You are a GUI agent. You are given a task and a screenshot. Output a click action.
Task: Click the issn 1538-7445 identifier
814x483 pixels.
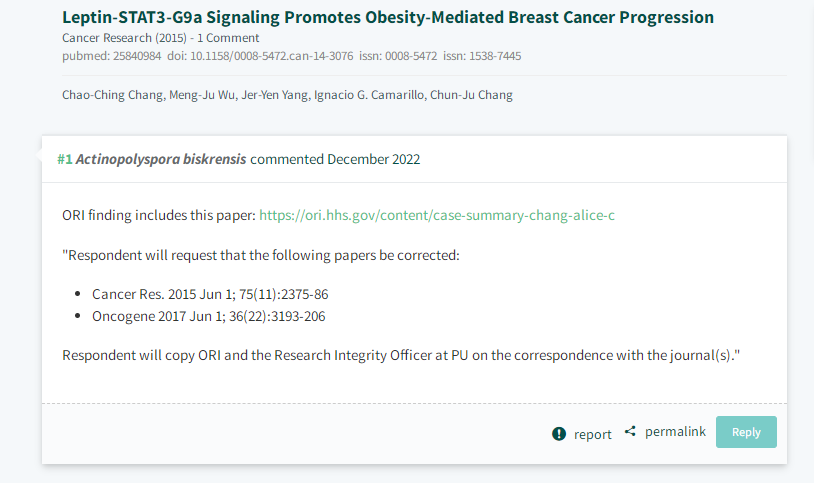click(x=482, y=56)
